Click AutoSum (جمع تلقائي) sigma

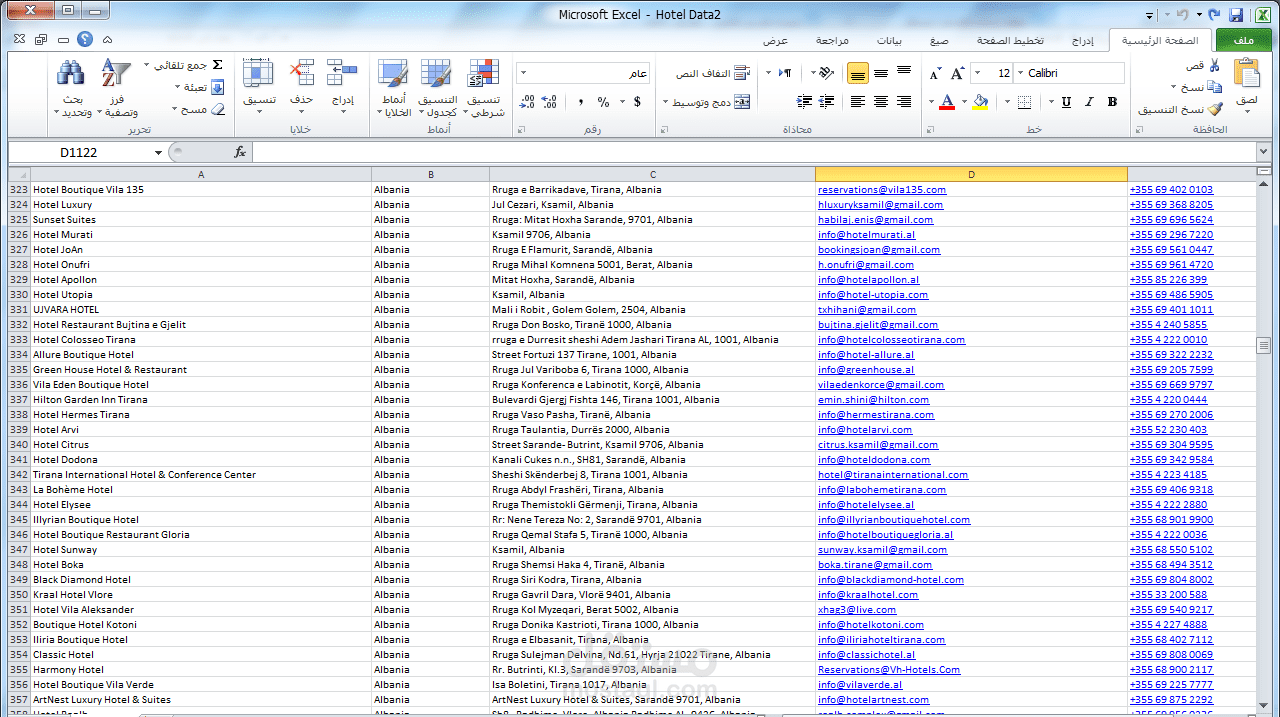[x=217, y=65]
